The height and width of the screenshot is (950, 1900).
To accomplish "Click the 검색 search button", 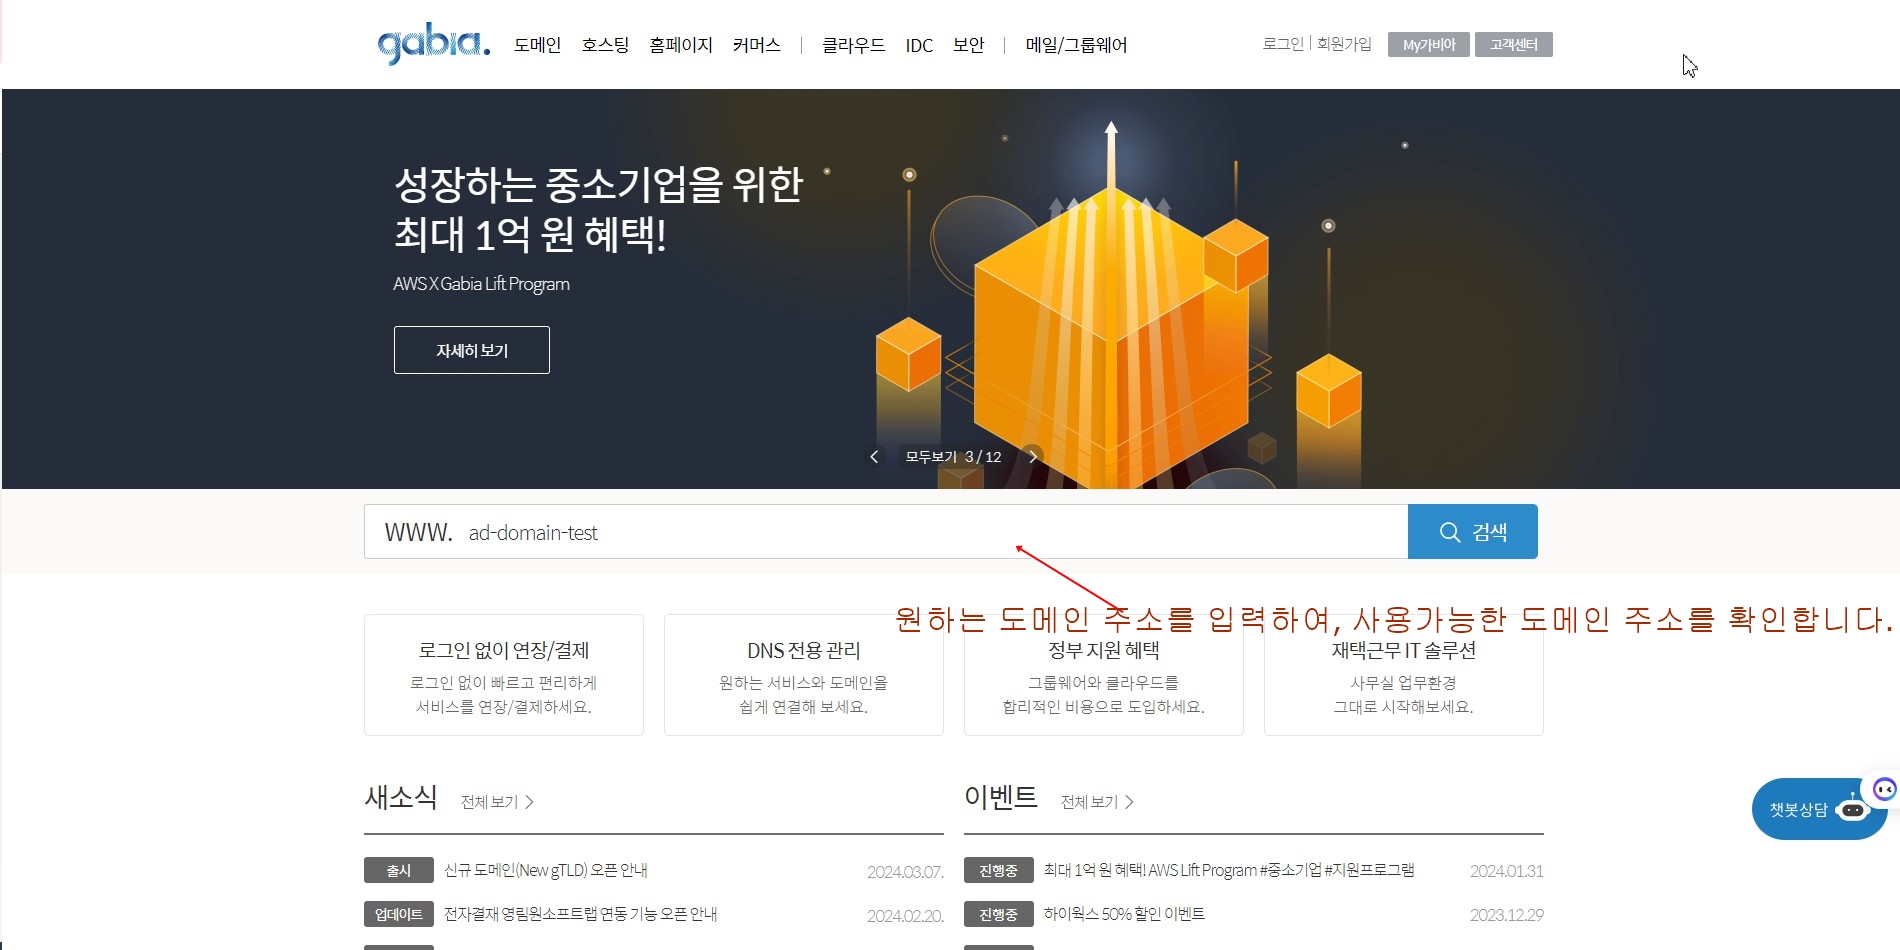I will click(1473, 532).
